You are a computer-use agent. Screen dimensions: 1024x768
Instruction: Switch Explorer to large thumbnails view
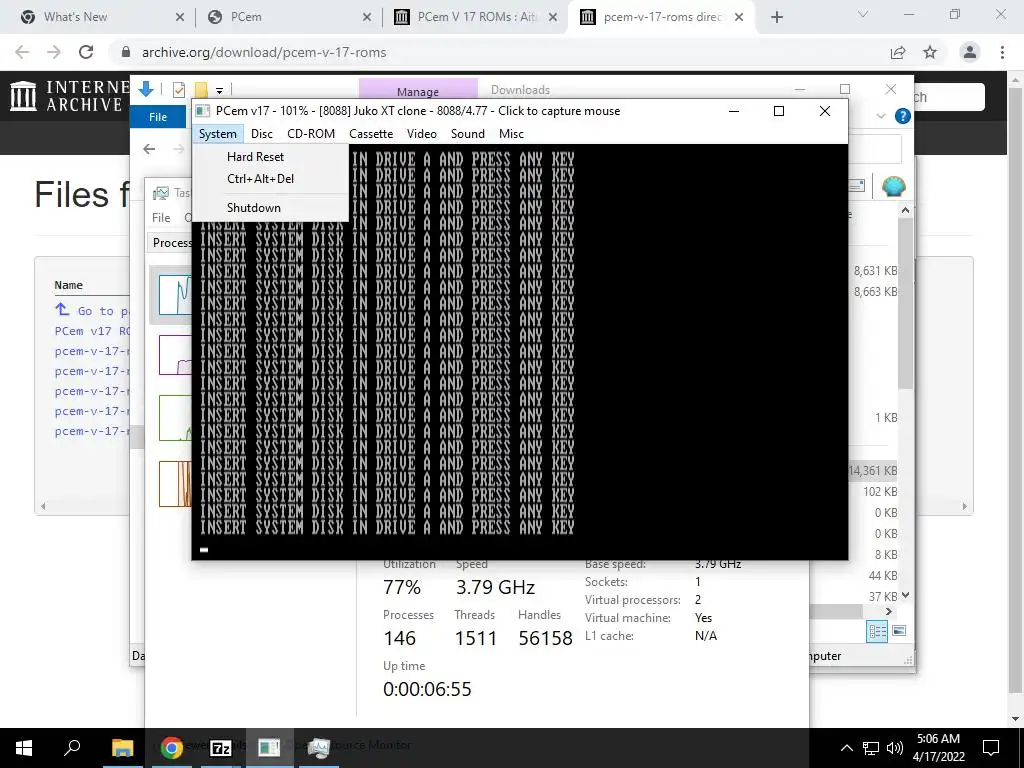pos(899,631)
